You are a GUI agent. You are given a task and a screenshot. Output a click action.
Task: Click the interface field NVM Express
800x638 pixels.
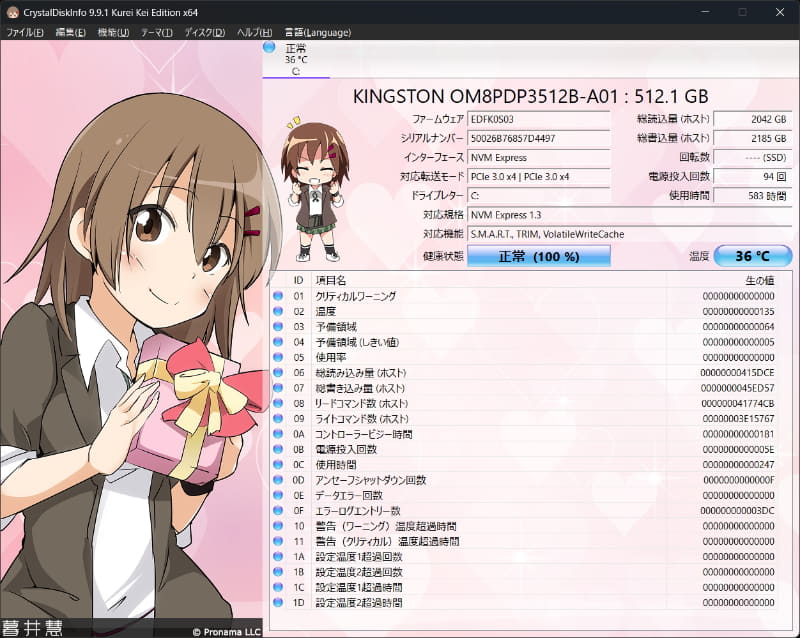point(539,157)
